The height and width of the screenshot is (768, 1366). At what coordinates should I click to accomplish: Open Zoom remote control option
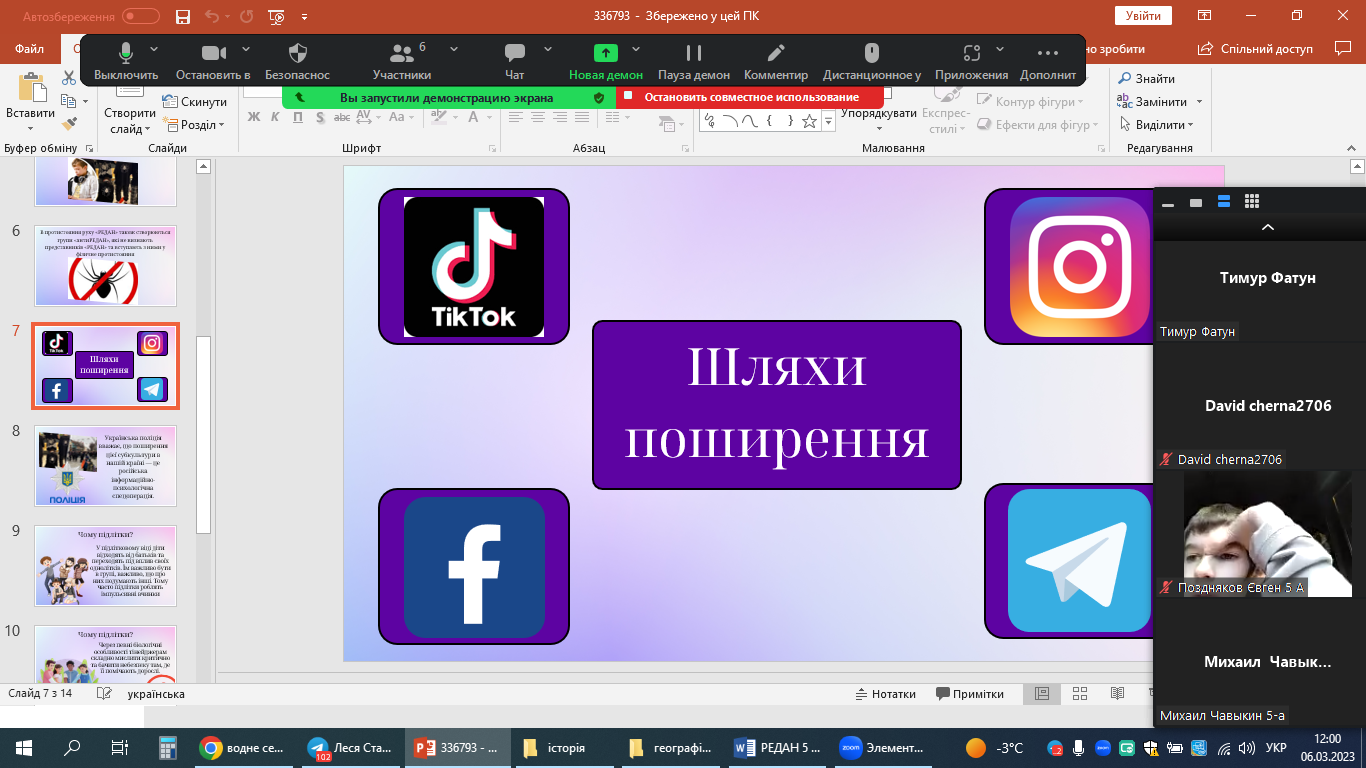pos(872,61)
